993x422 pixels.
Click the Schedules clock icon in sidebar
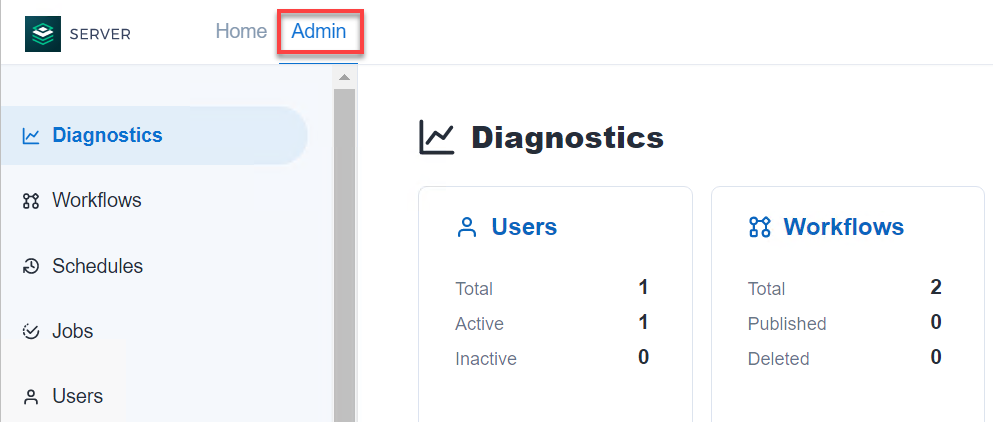[x=31, y=267]
